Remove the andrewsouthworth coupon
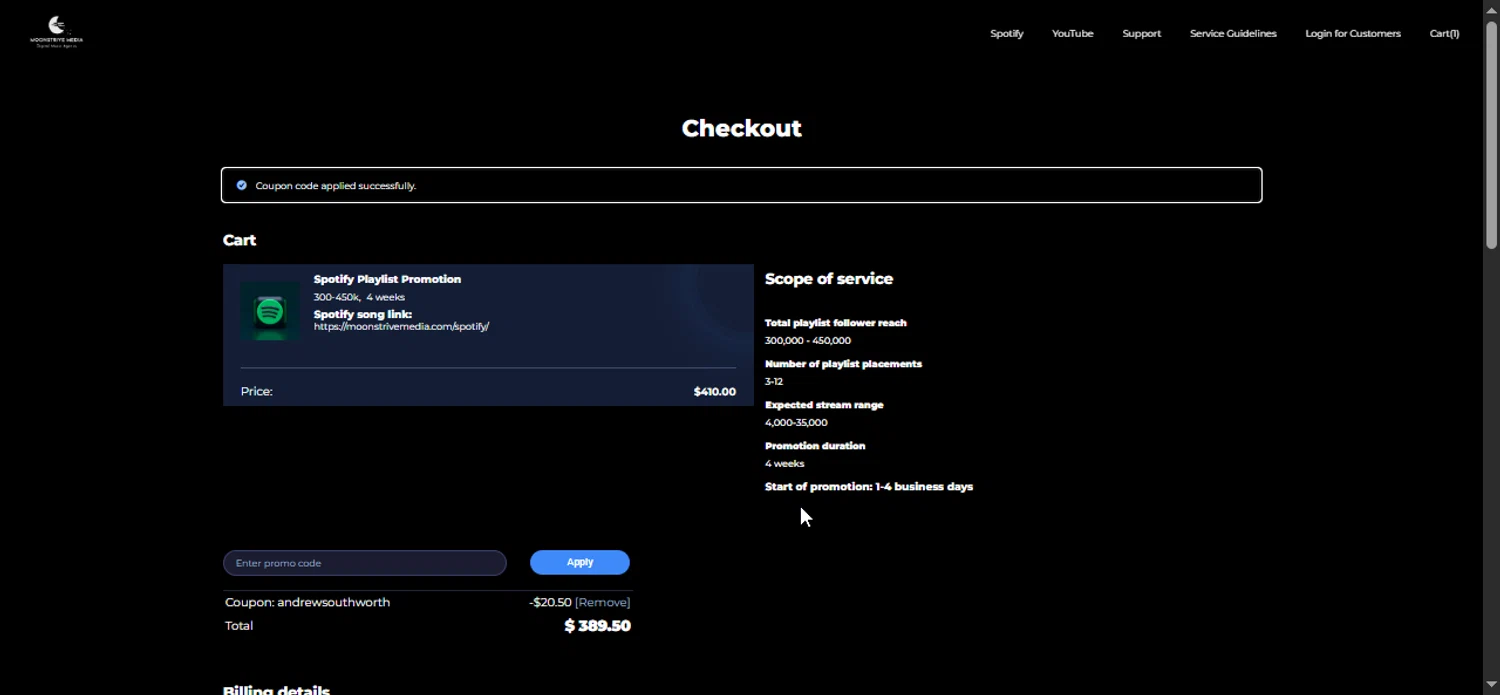 click(602, 602)
